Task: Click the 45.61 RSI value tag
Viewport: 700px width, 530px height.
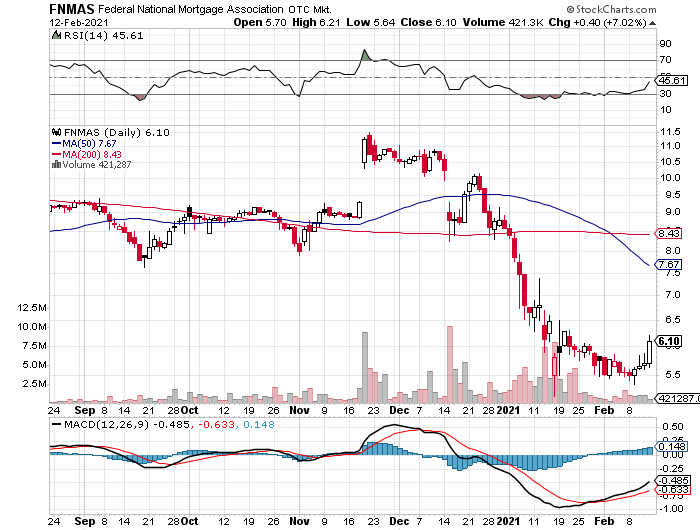Action: pos(672,81)
